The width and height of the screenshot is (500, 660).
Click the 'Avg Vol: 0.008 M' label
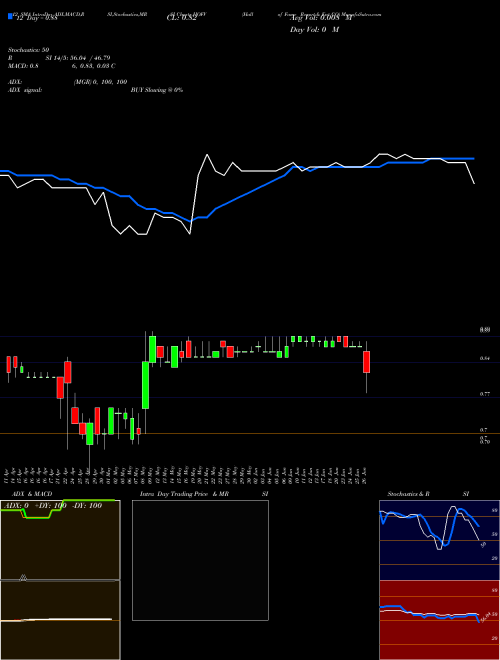click(322, 18)
